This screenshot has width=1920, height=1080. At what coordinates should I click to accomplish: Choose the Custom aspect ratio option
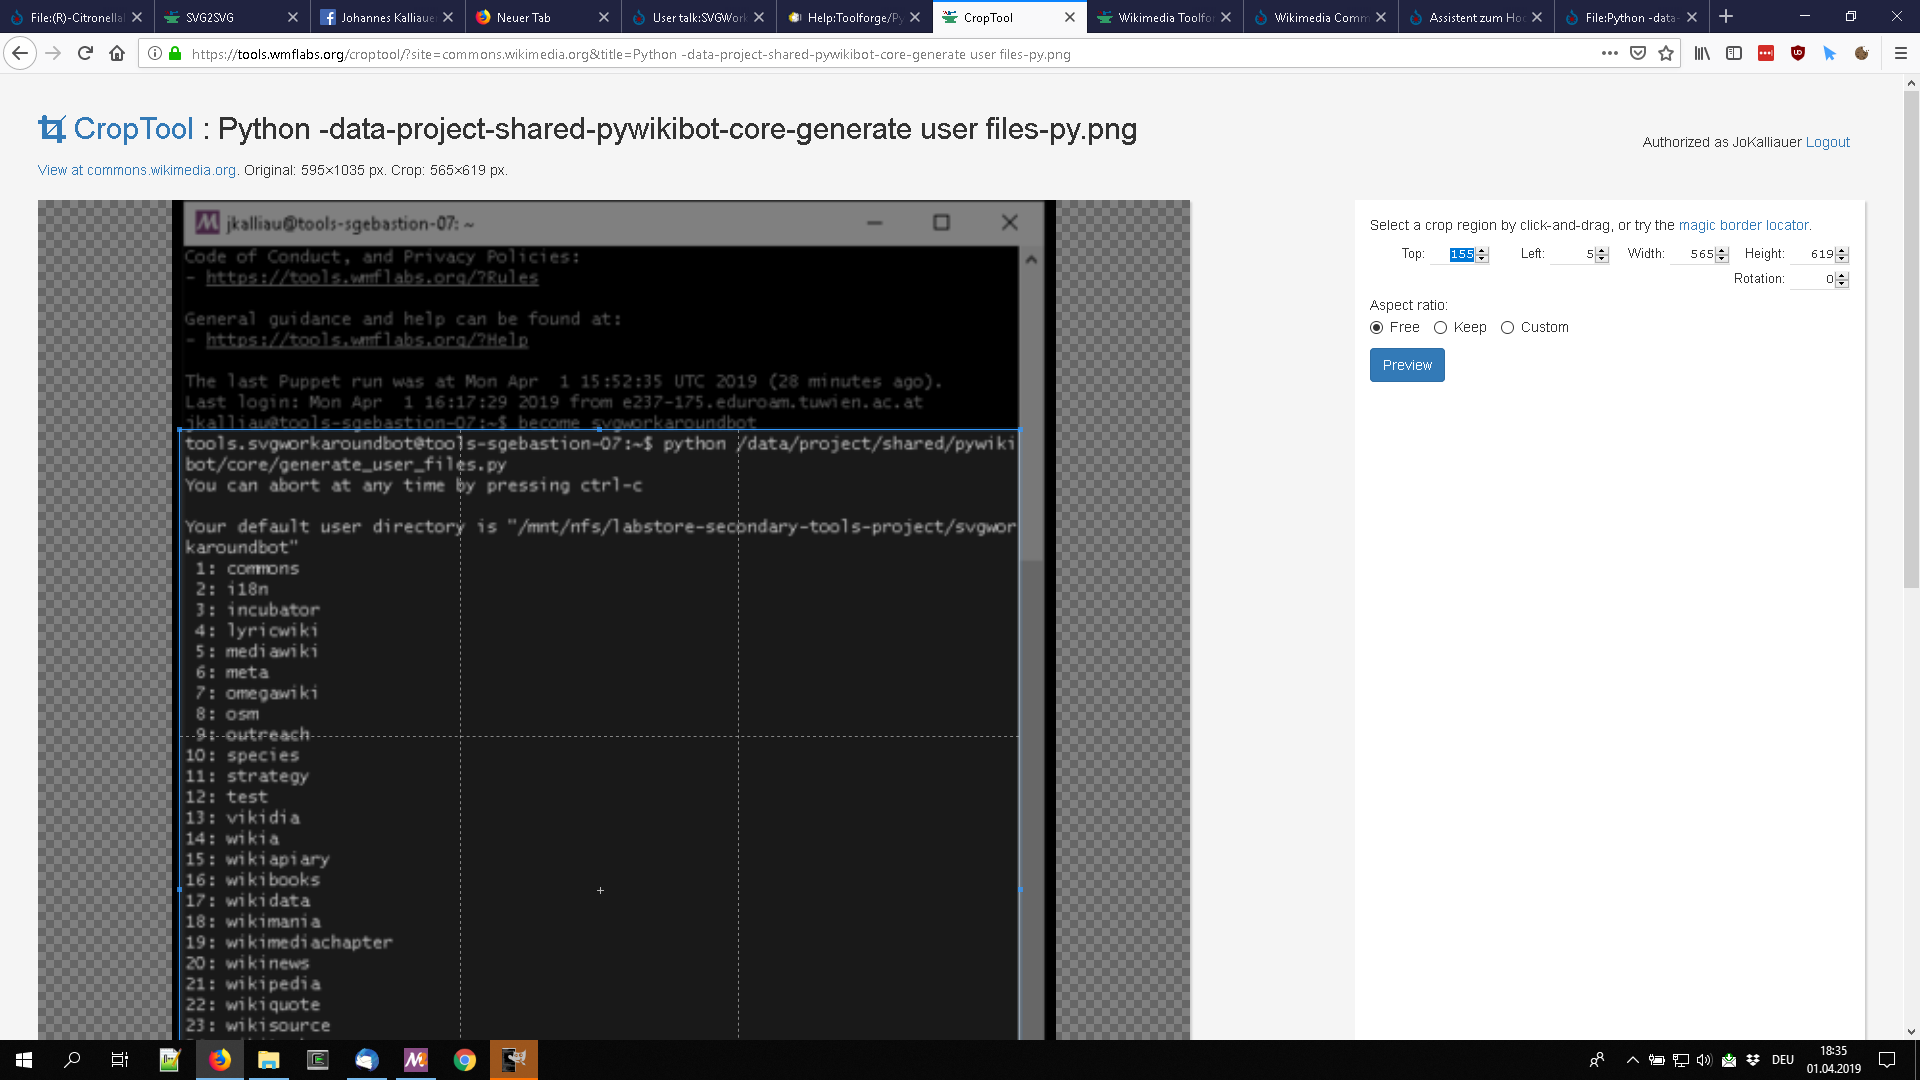[x=1508, y=327]
